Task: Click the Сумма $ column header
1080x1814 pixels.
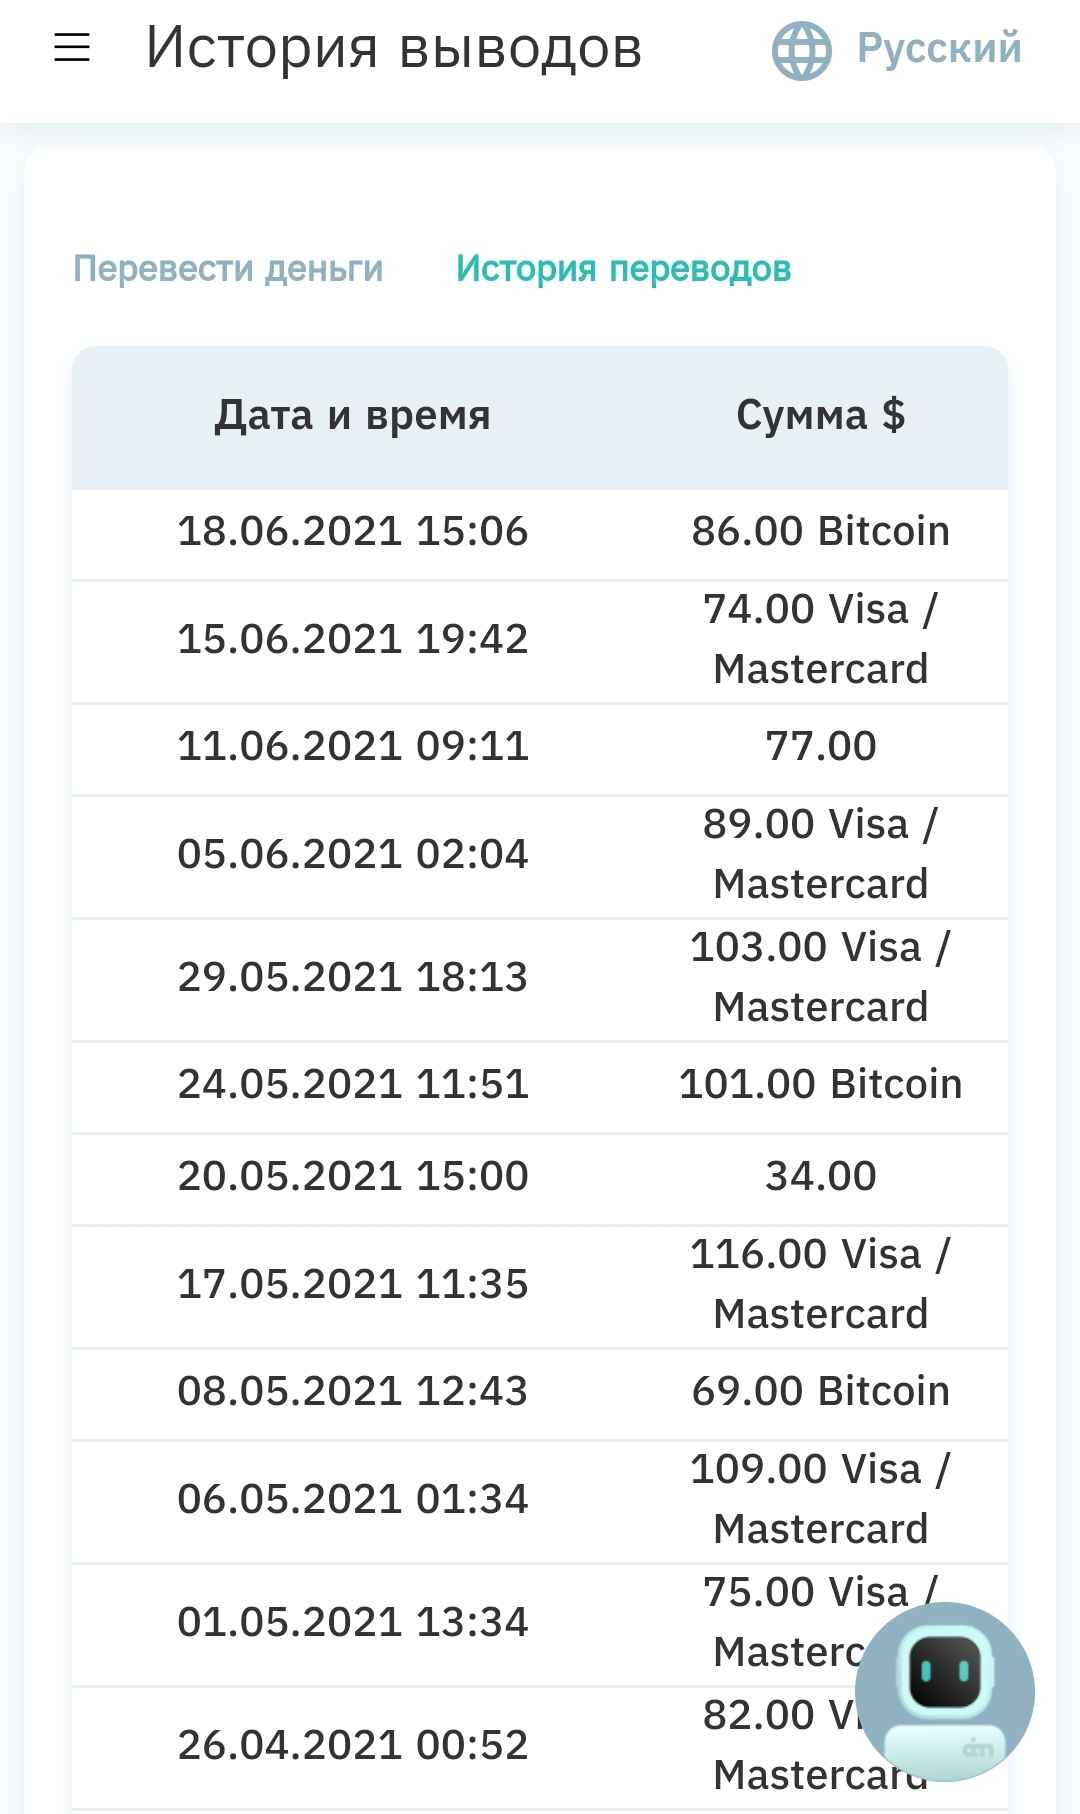Action: coord(821,415)
